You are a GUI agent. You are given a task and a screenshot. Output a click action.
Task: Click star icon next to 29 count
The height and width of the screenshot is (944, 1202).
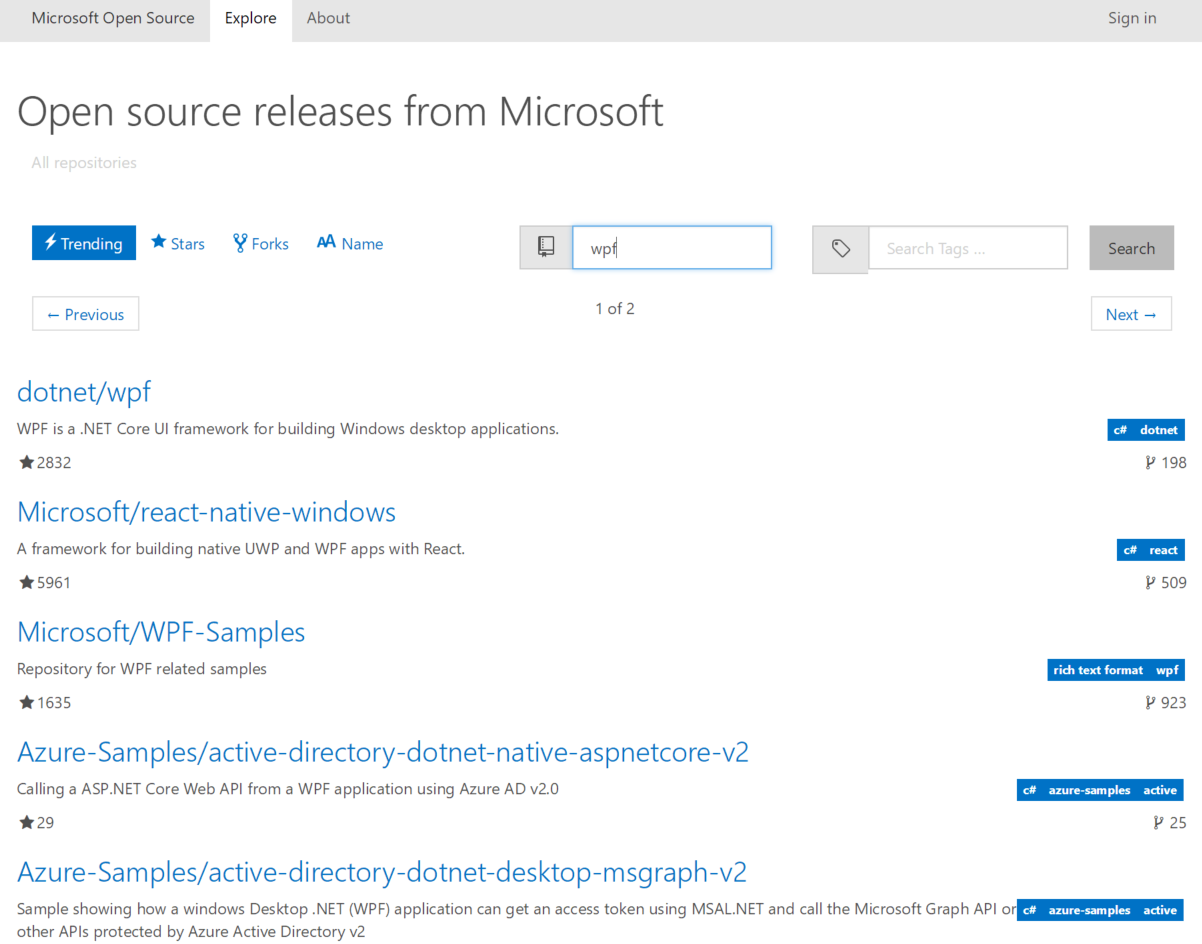click(x=26, y=822)
